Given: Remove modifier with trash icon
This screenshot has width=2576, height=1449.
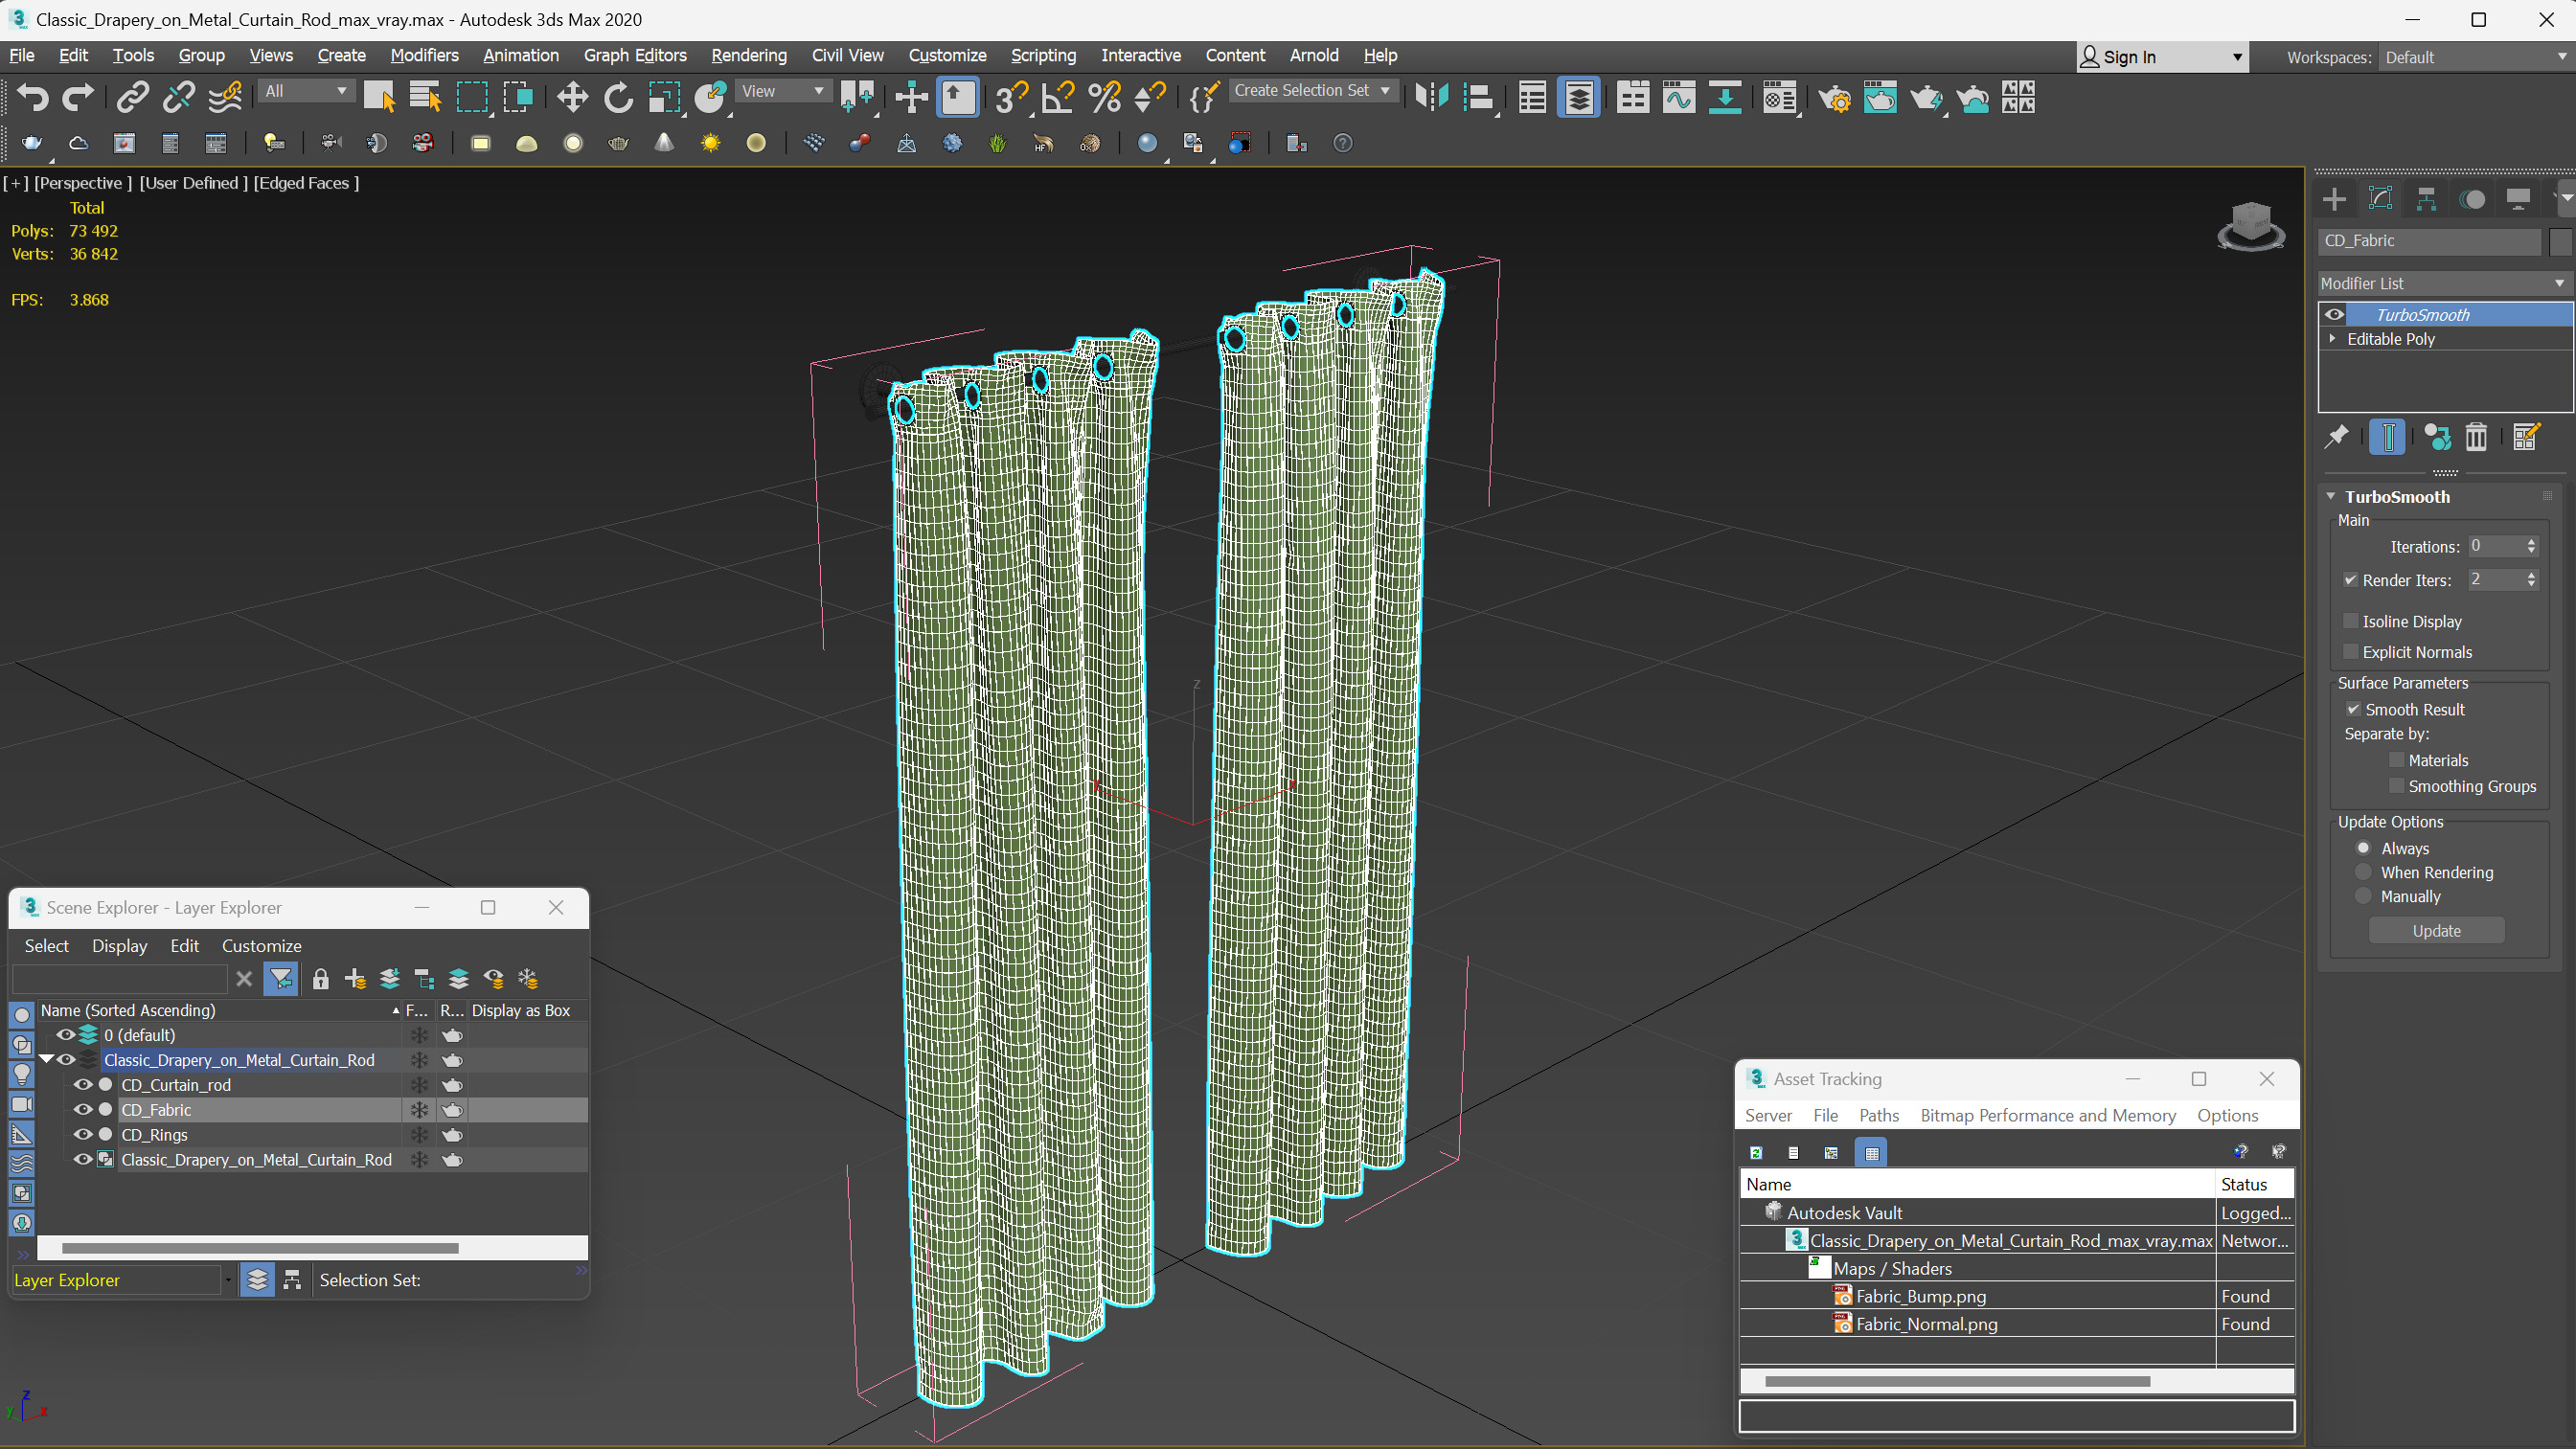Looking at the screenshot, I should 2475,437.
